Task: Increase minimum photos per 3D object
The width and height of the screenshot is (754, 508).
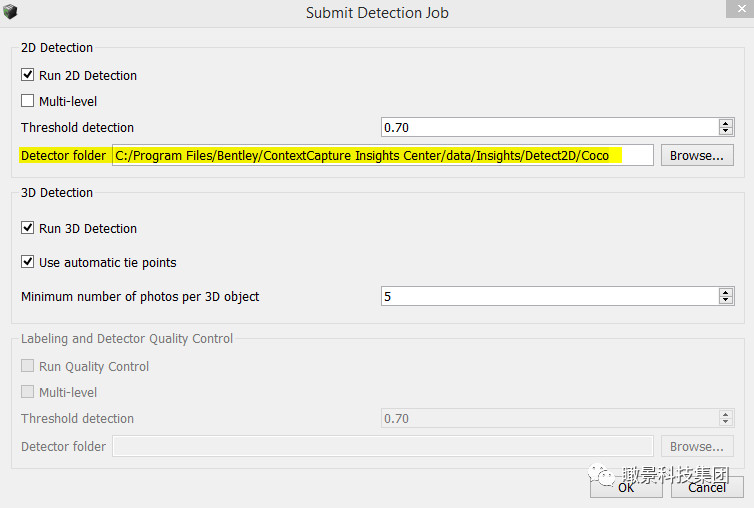Action: pyautogui.click(x=726, y=292)
